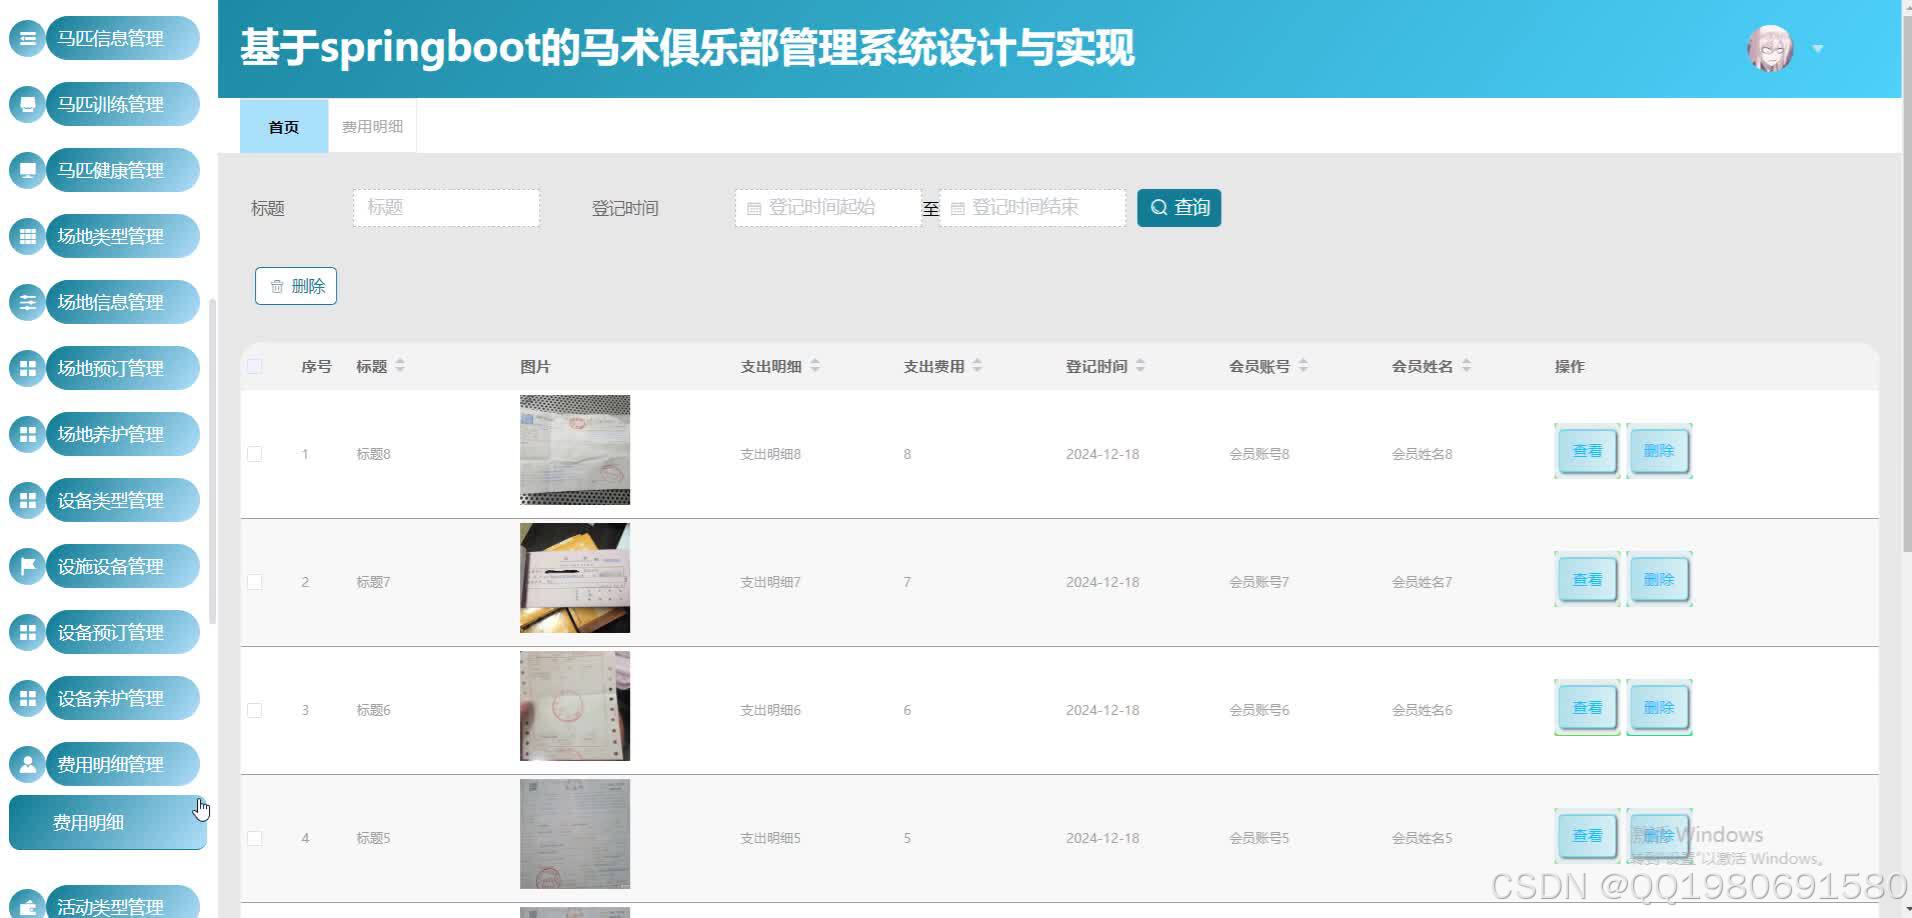Click the 删除 button for 标题5 row

tap(1658, 835)
